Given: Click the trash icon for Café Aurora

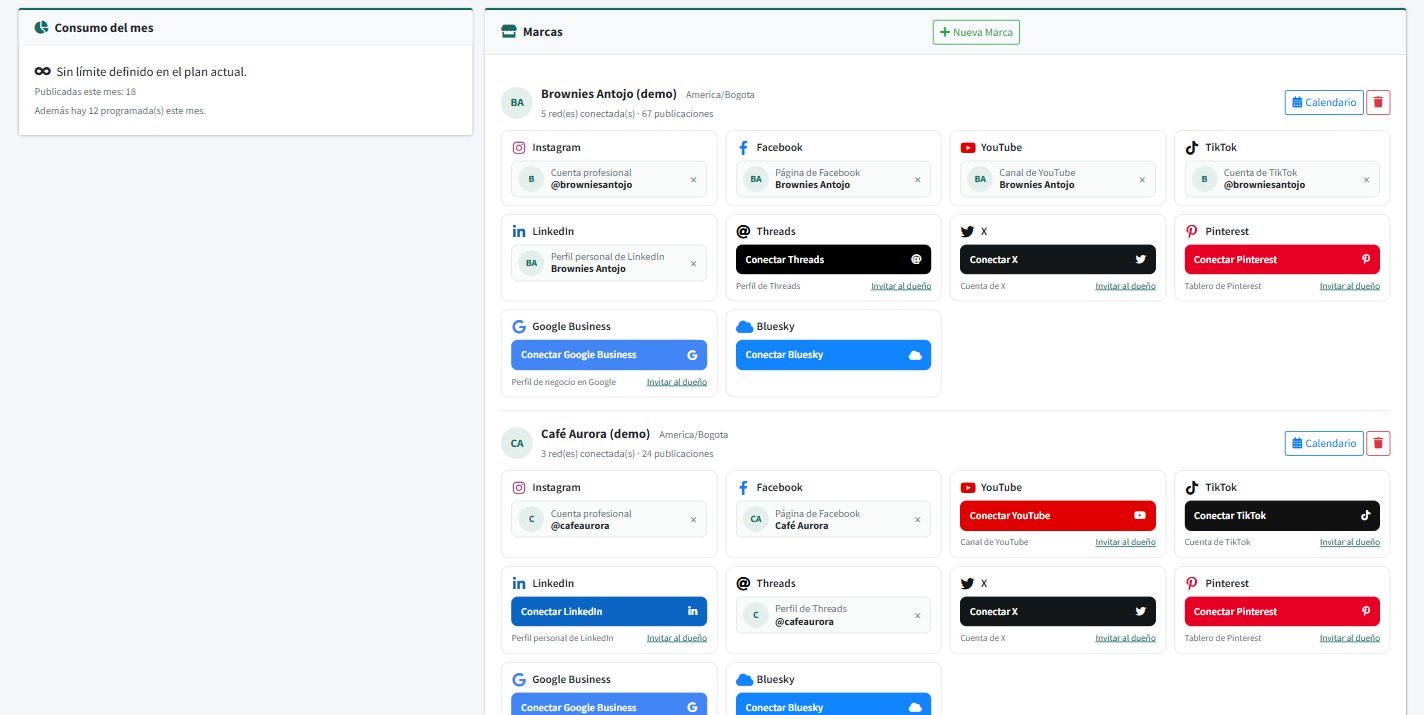Looking at the screenshot, I should pyautogui.click(x=1378, y=443).
